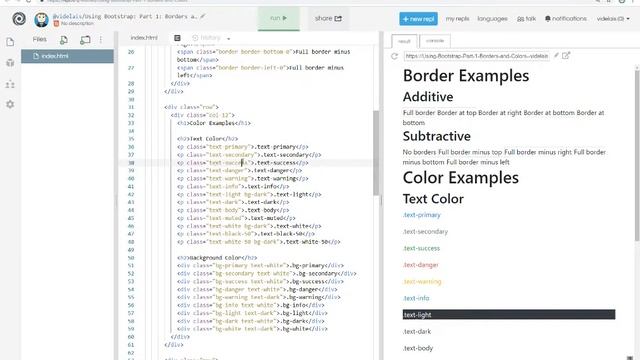
Task: Edit the repl title with pencil icon
Action: [203, 16]
